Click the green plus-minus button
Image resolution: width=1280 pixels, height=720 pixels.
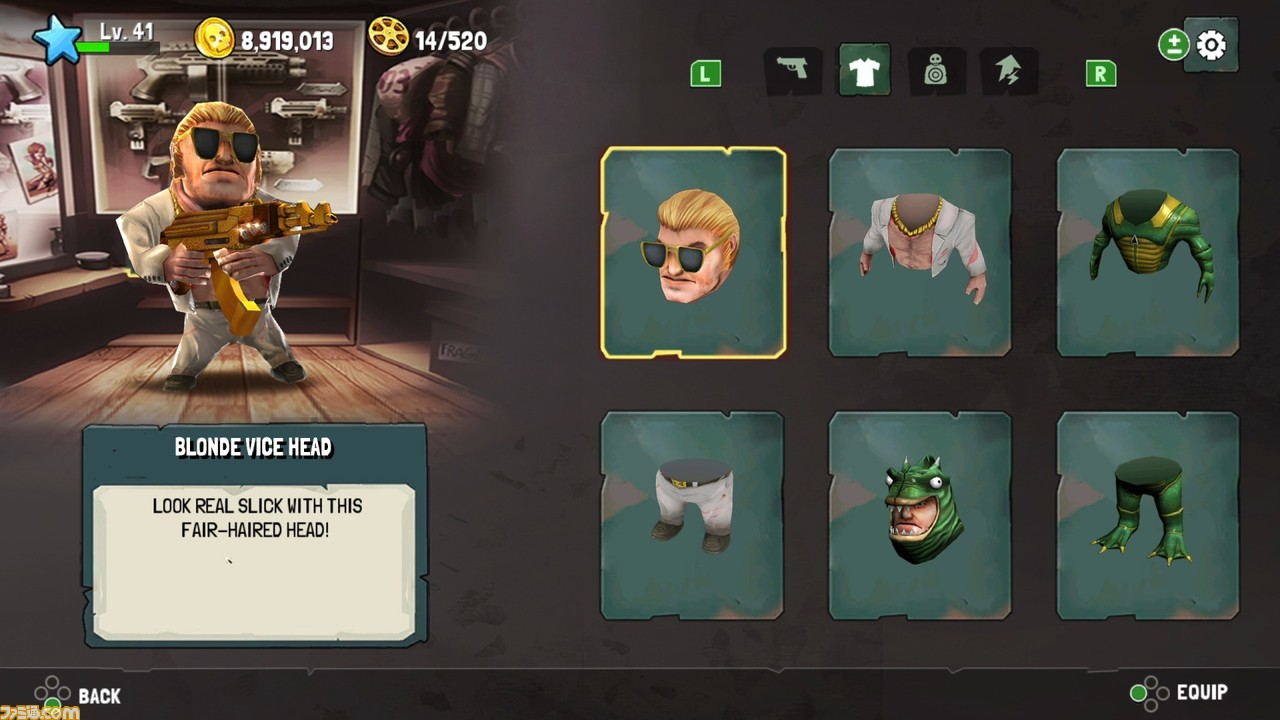(x=1173, y=45)
